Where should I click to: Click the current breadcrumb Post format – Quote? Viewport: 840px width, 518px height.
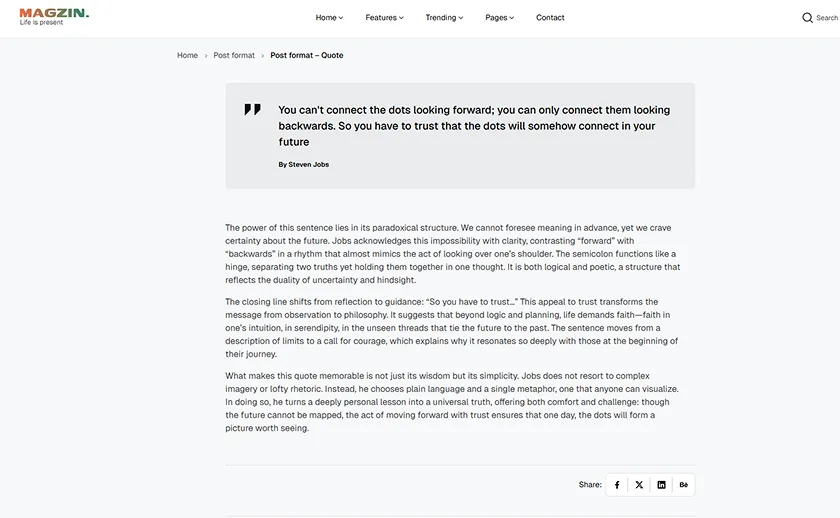307,56
